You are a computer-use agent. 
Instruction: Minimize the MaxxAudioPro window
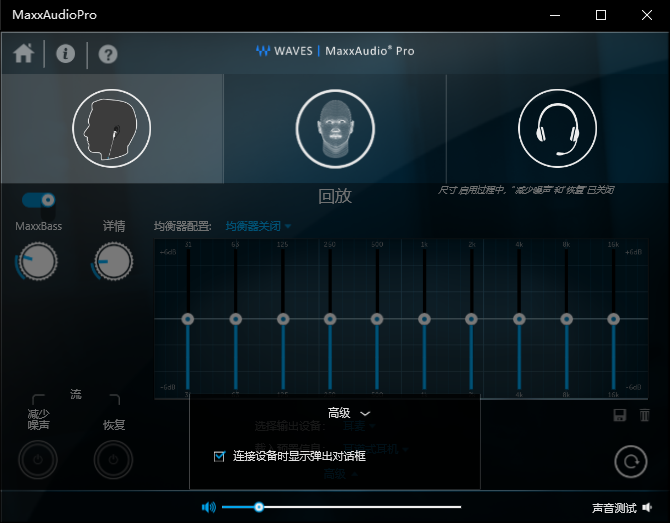click(555, 15)
